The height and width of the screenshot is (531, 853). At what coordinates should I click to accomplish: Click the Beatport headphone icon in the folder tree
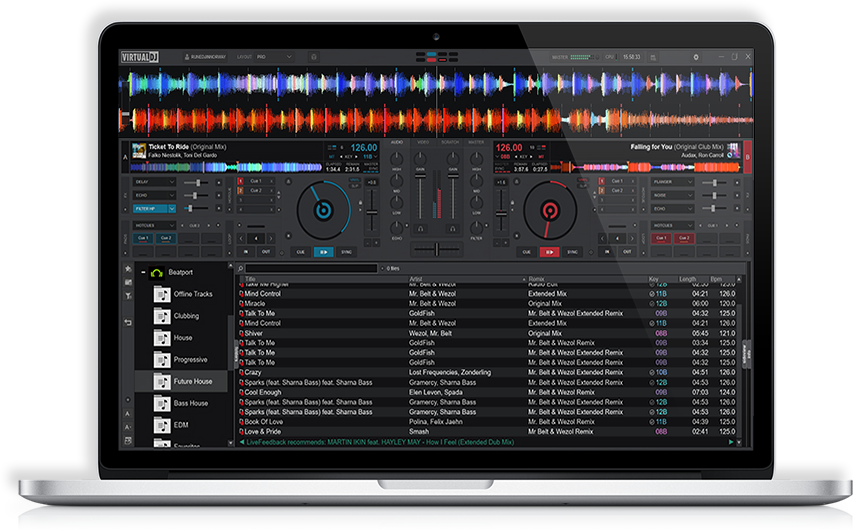point(157,272)
